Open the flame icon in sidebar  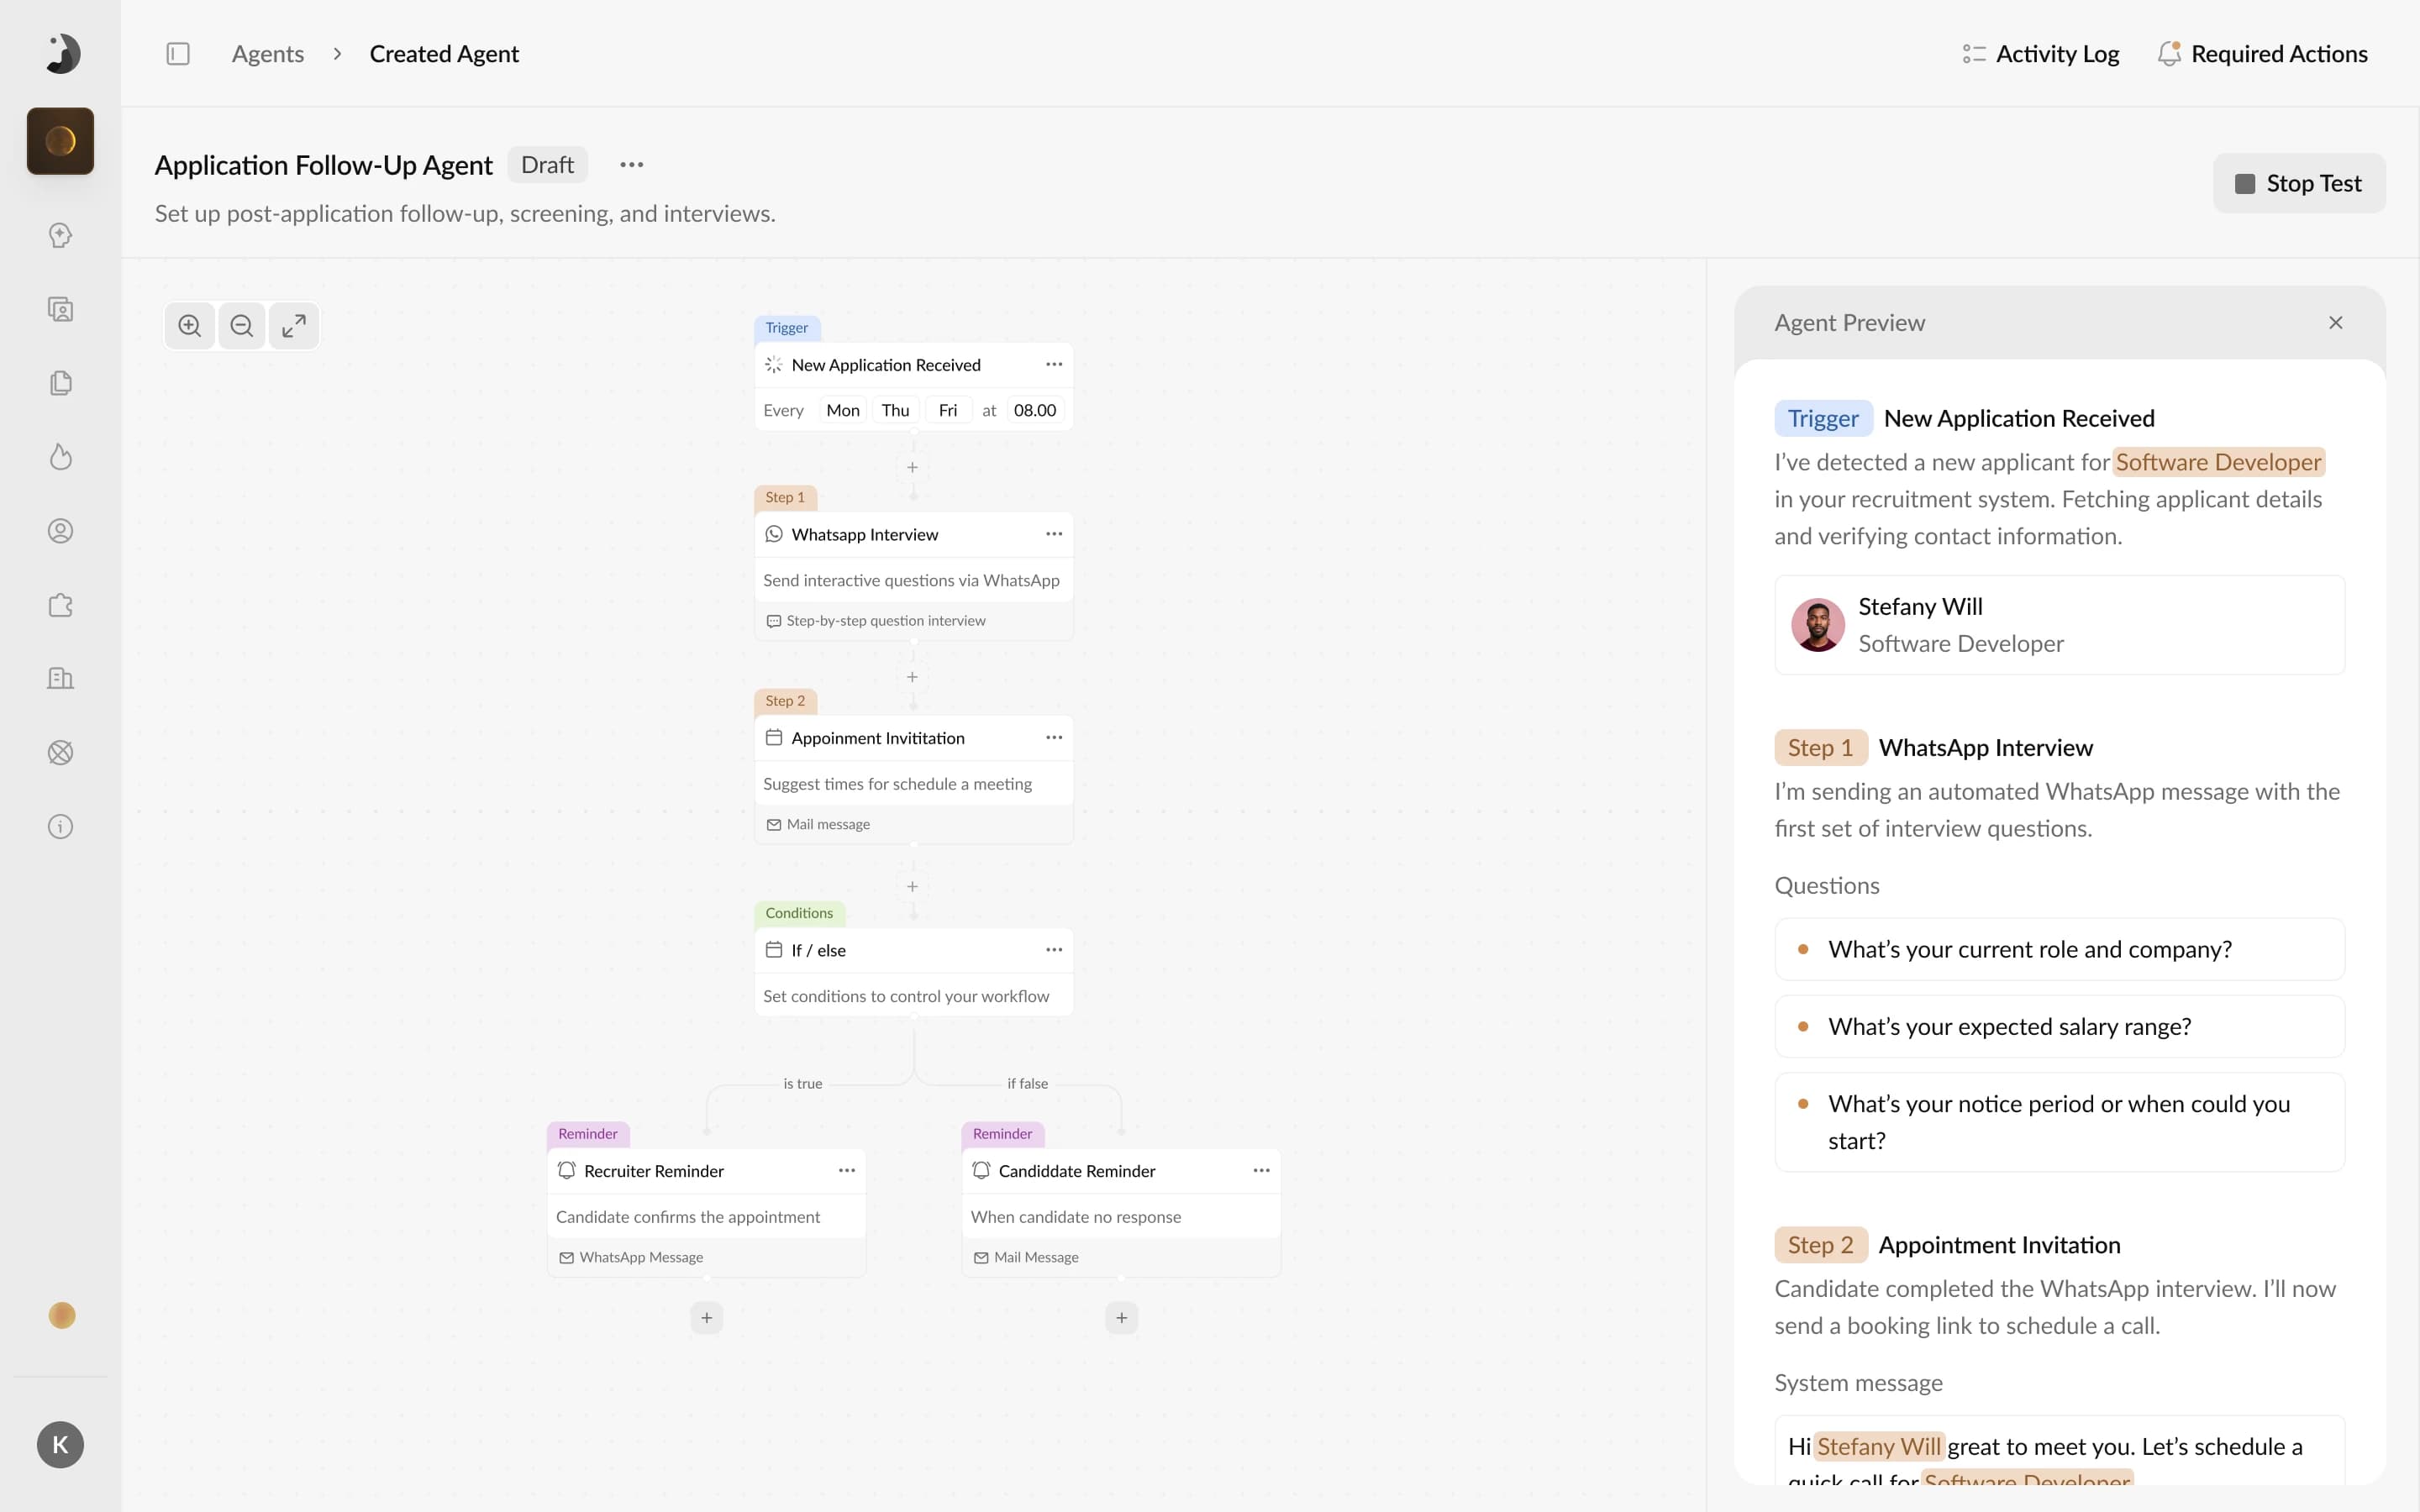point(61,457)
